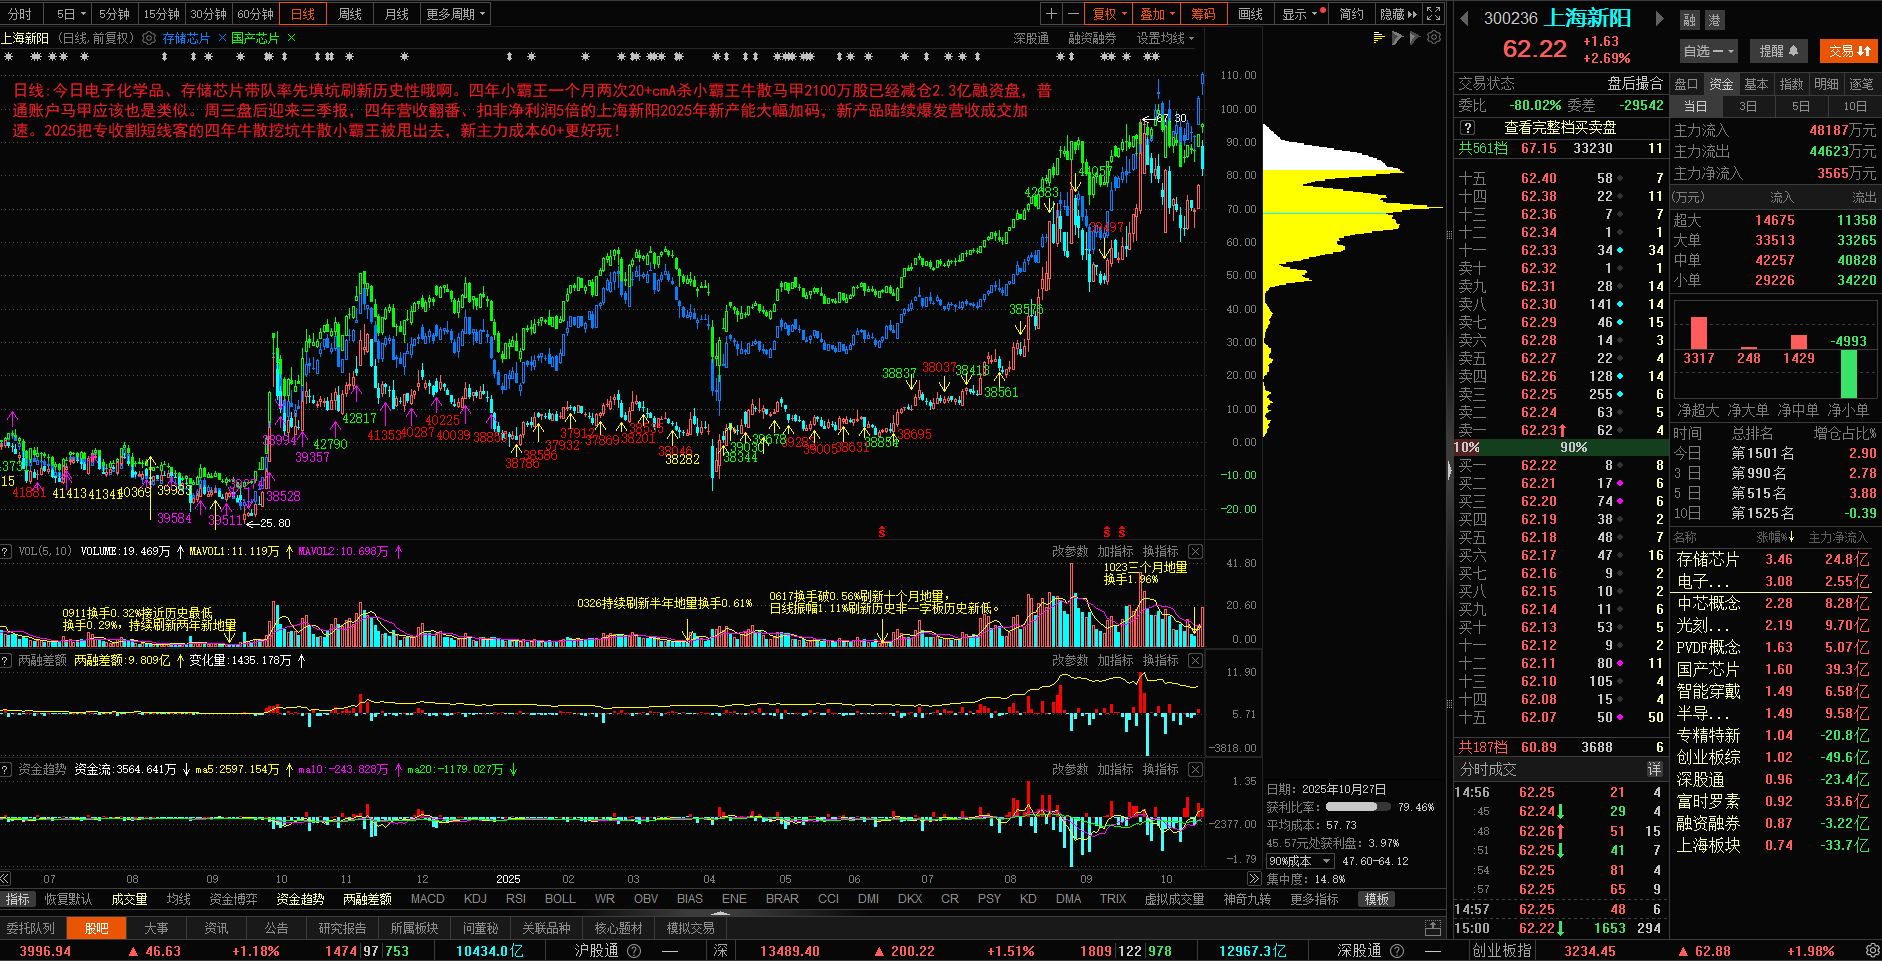The width and height of the screenshot is (1882, 961).
Task: Toggle 两融差额 indicator
Action: click(x=367, y=899)
